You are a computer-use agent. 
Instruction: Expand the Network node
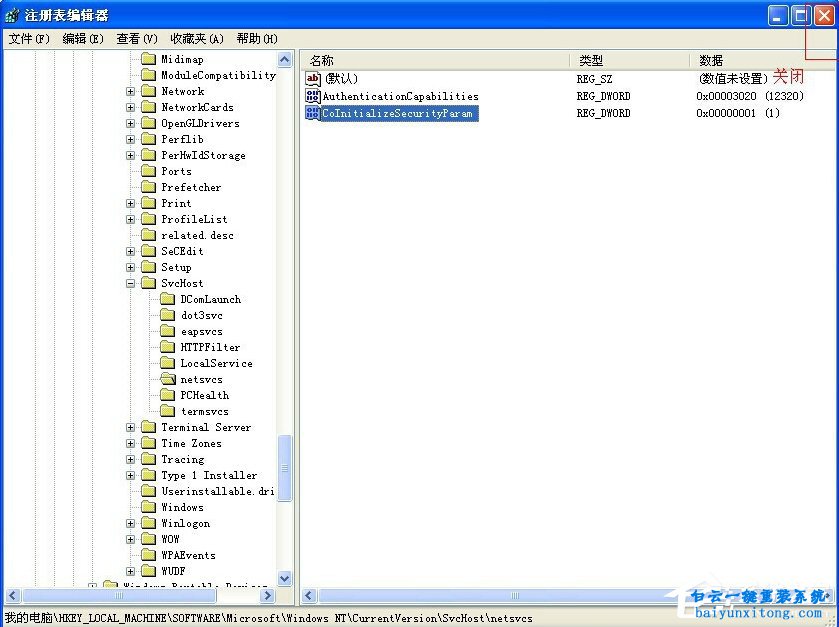tap(131, 91)
